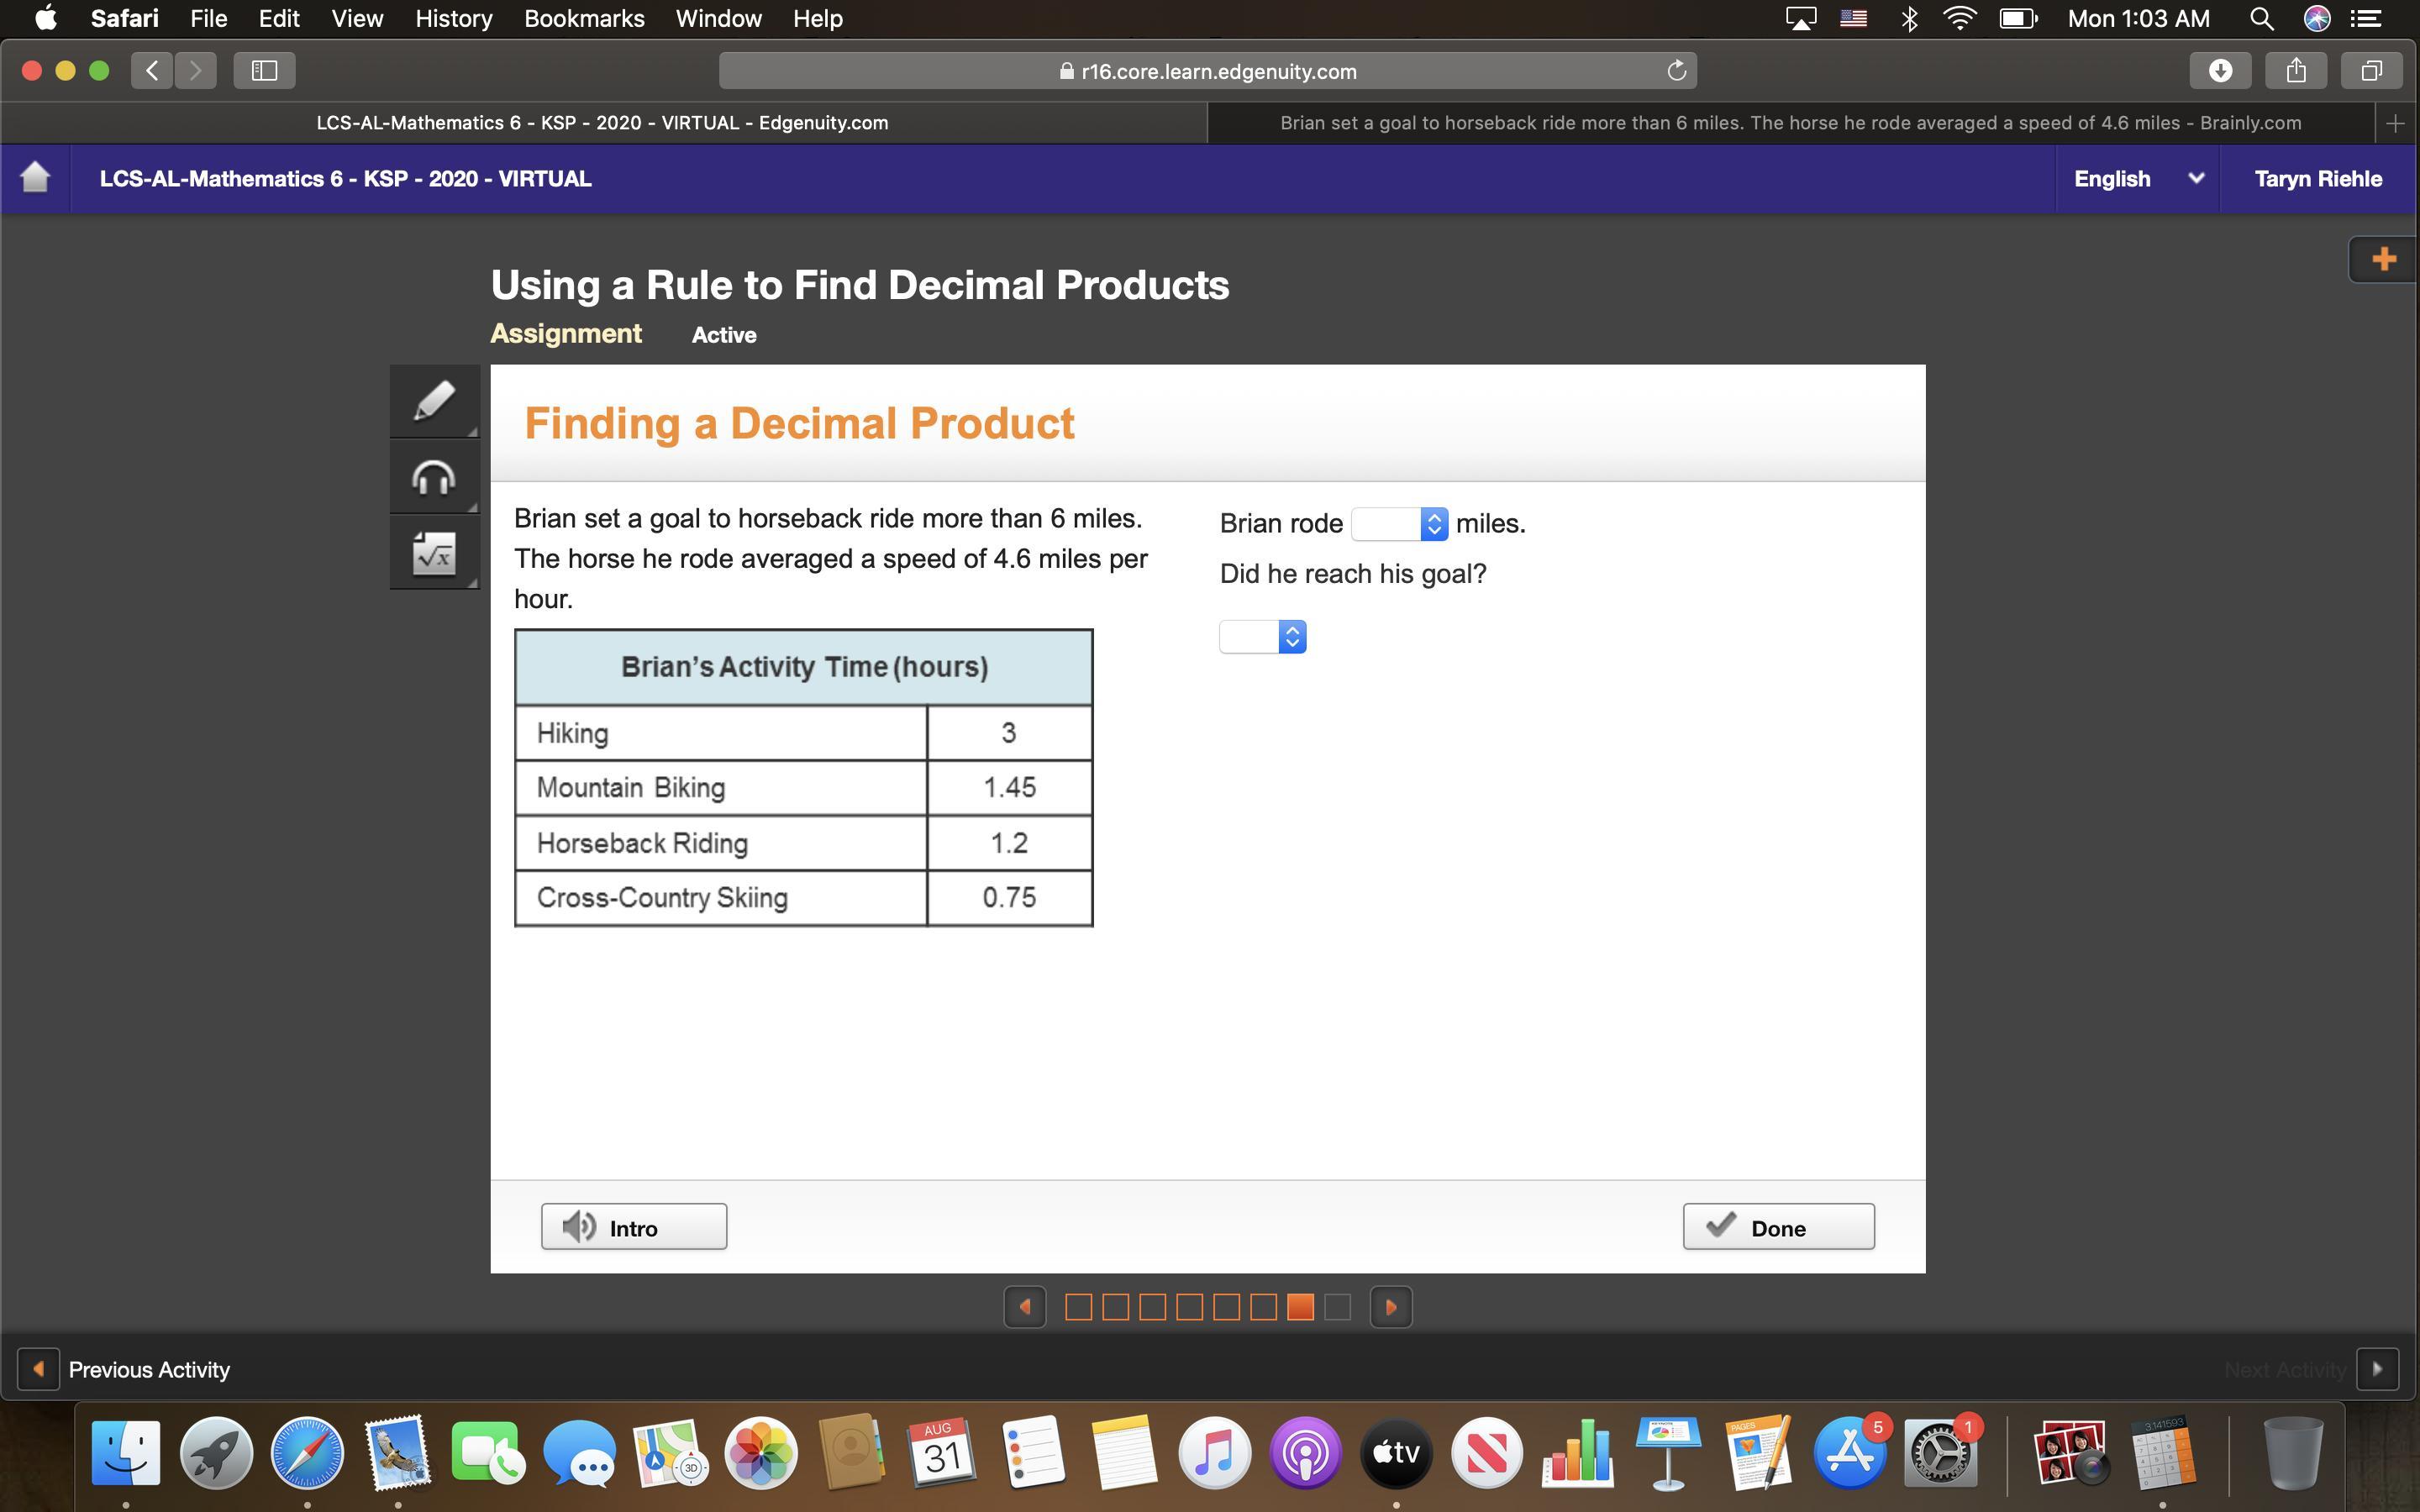The width and height of the screenshot is (2420, 1512).
Task: Select the last question square indicator
Action: tap(1337, 1307)
